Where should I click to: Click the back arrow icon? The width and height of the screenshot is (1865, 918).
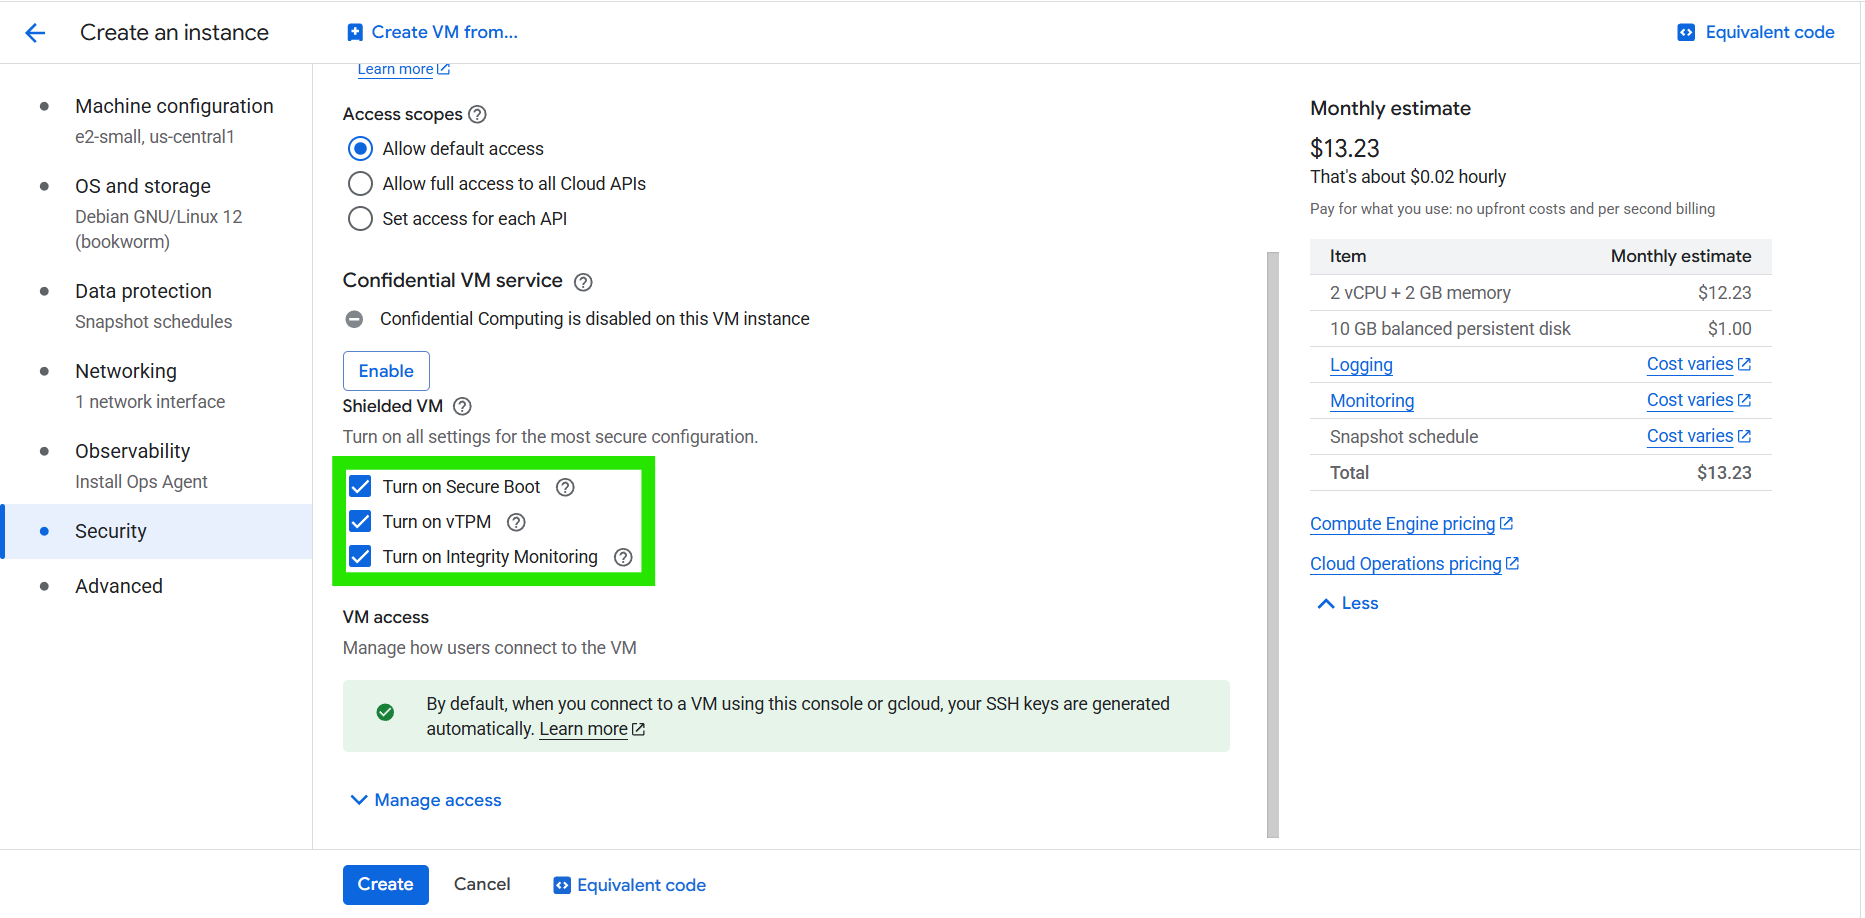pos(35,33)
